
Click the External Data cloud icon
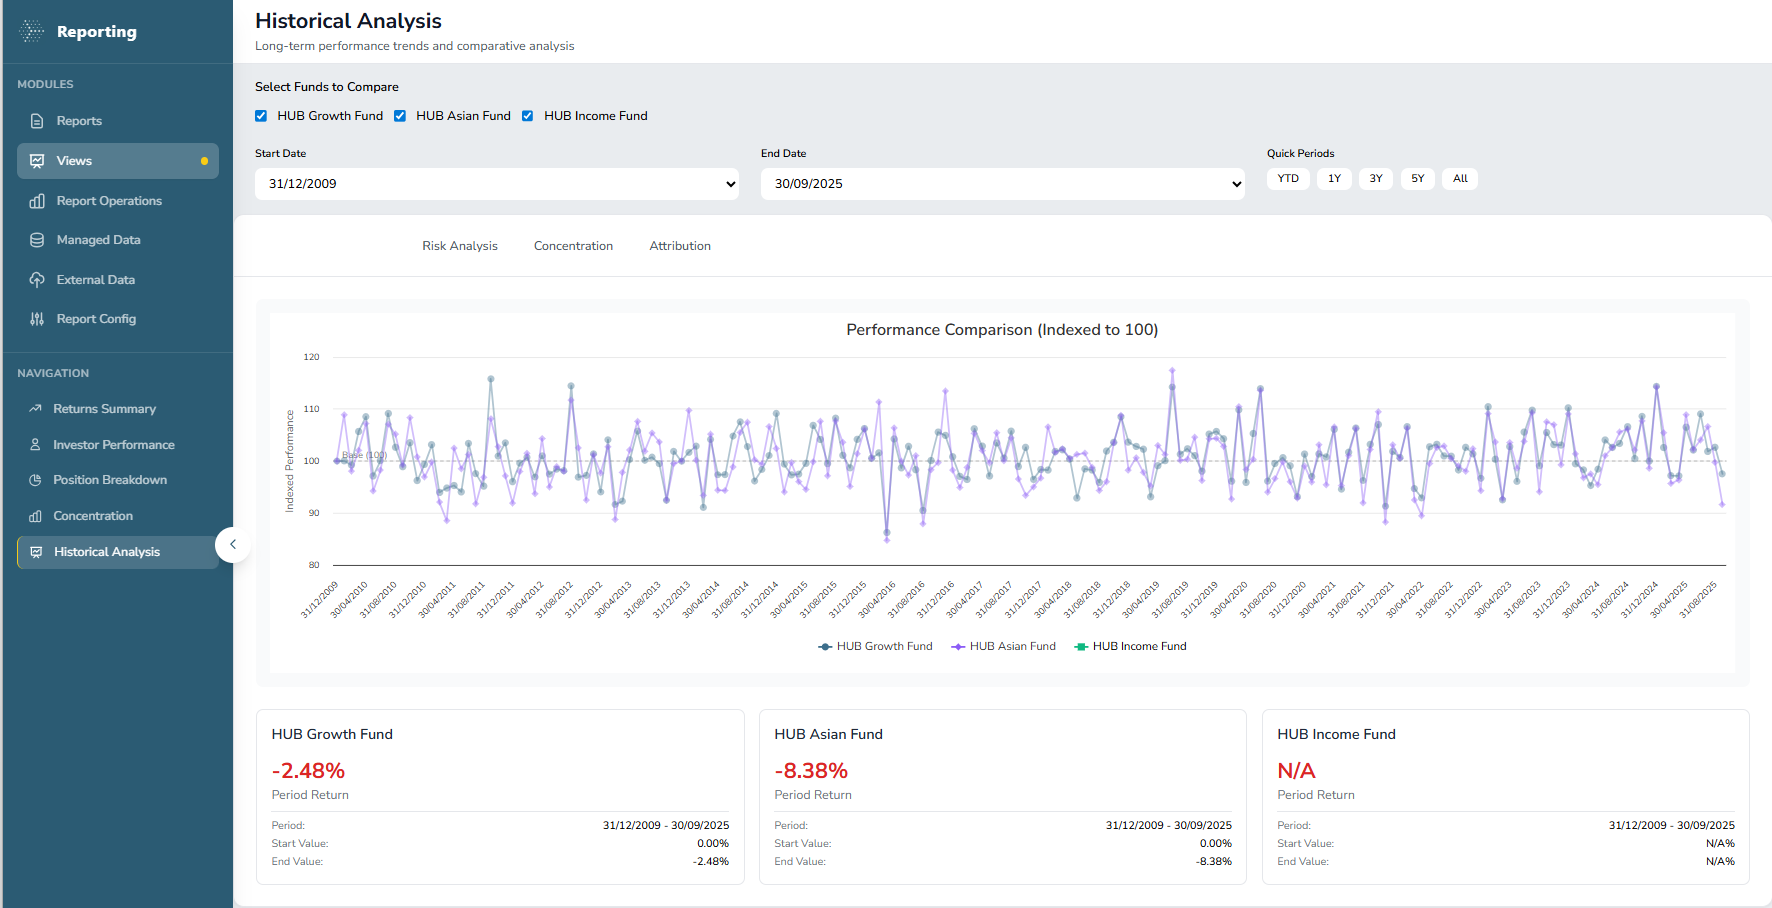click(37, 280)
